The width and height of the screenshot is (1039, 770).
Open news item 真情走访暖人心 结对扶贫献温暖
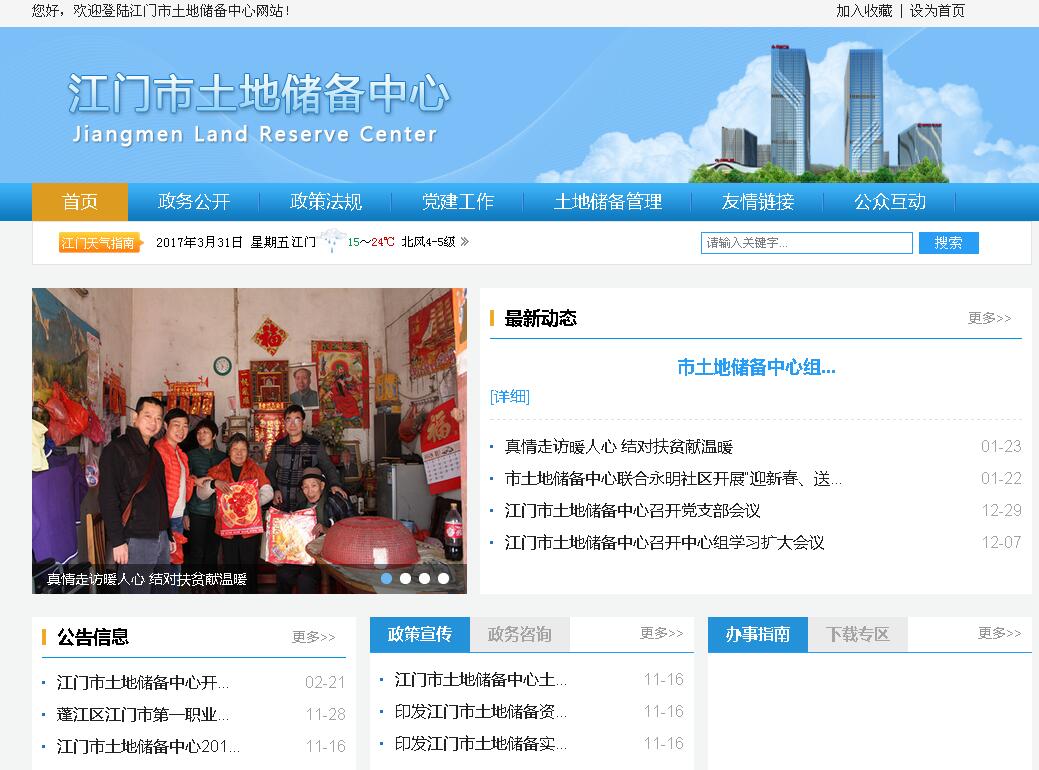(x=618, y=447)
